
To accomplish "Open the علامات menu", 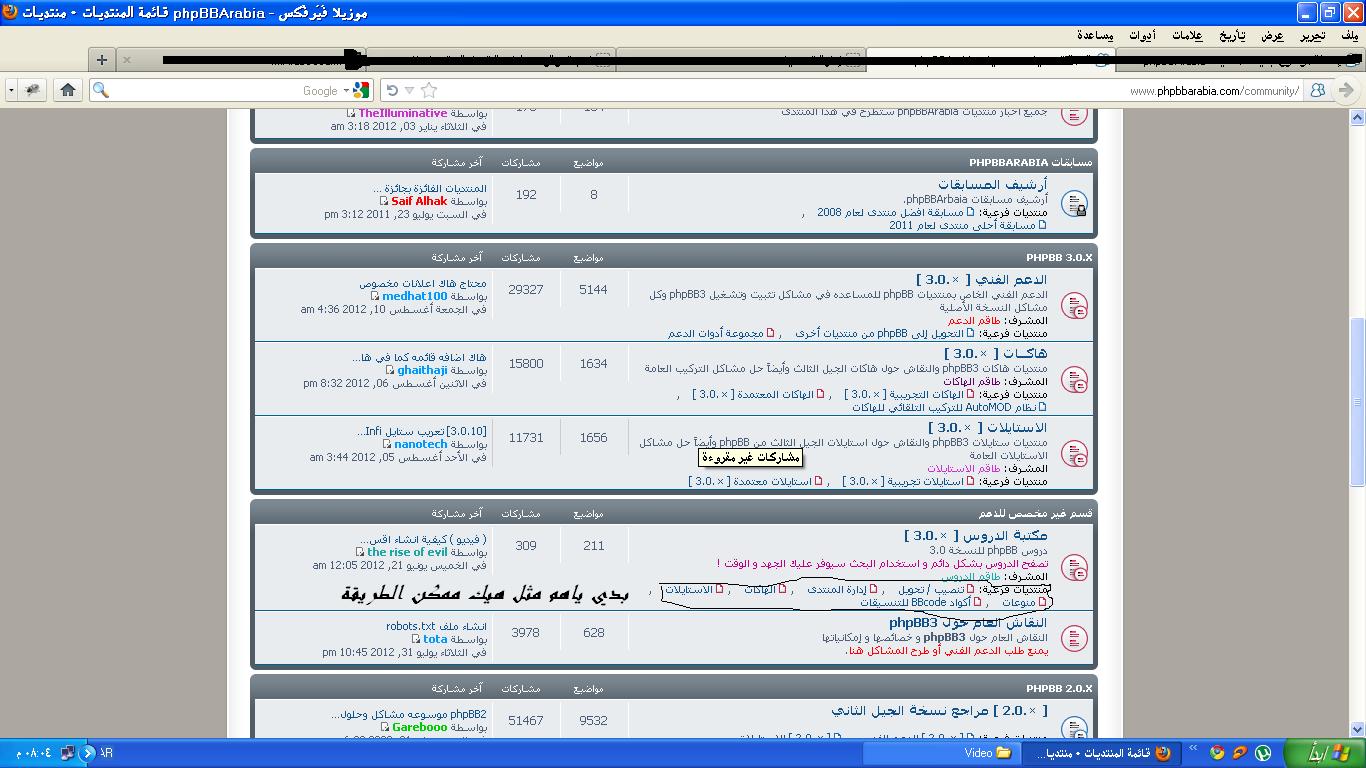I will coord(1187,35).
